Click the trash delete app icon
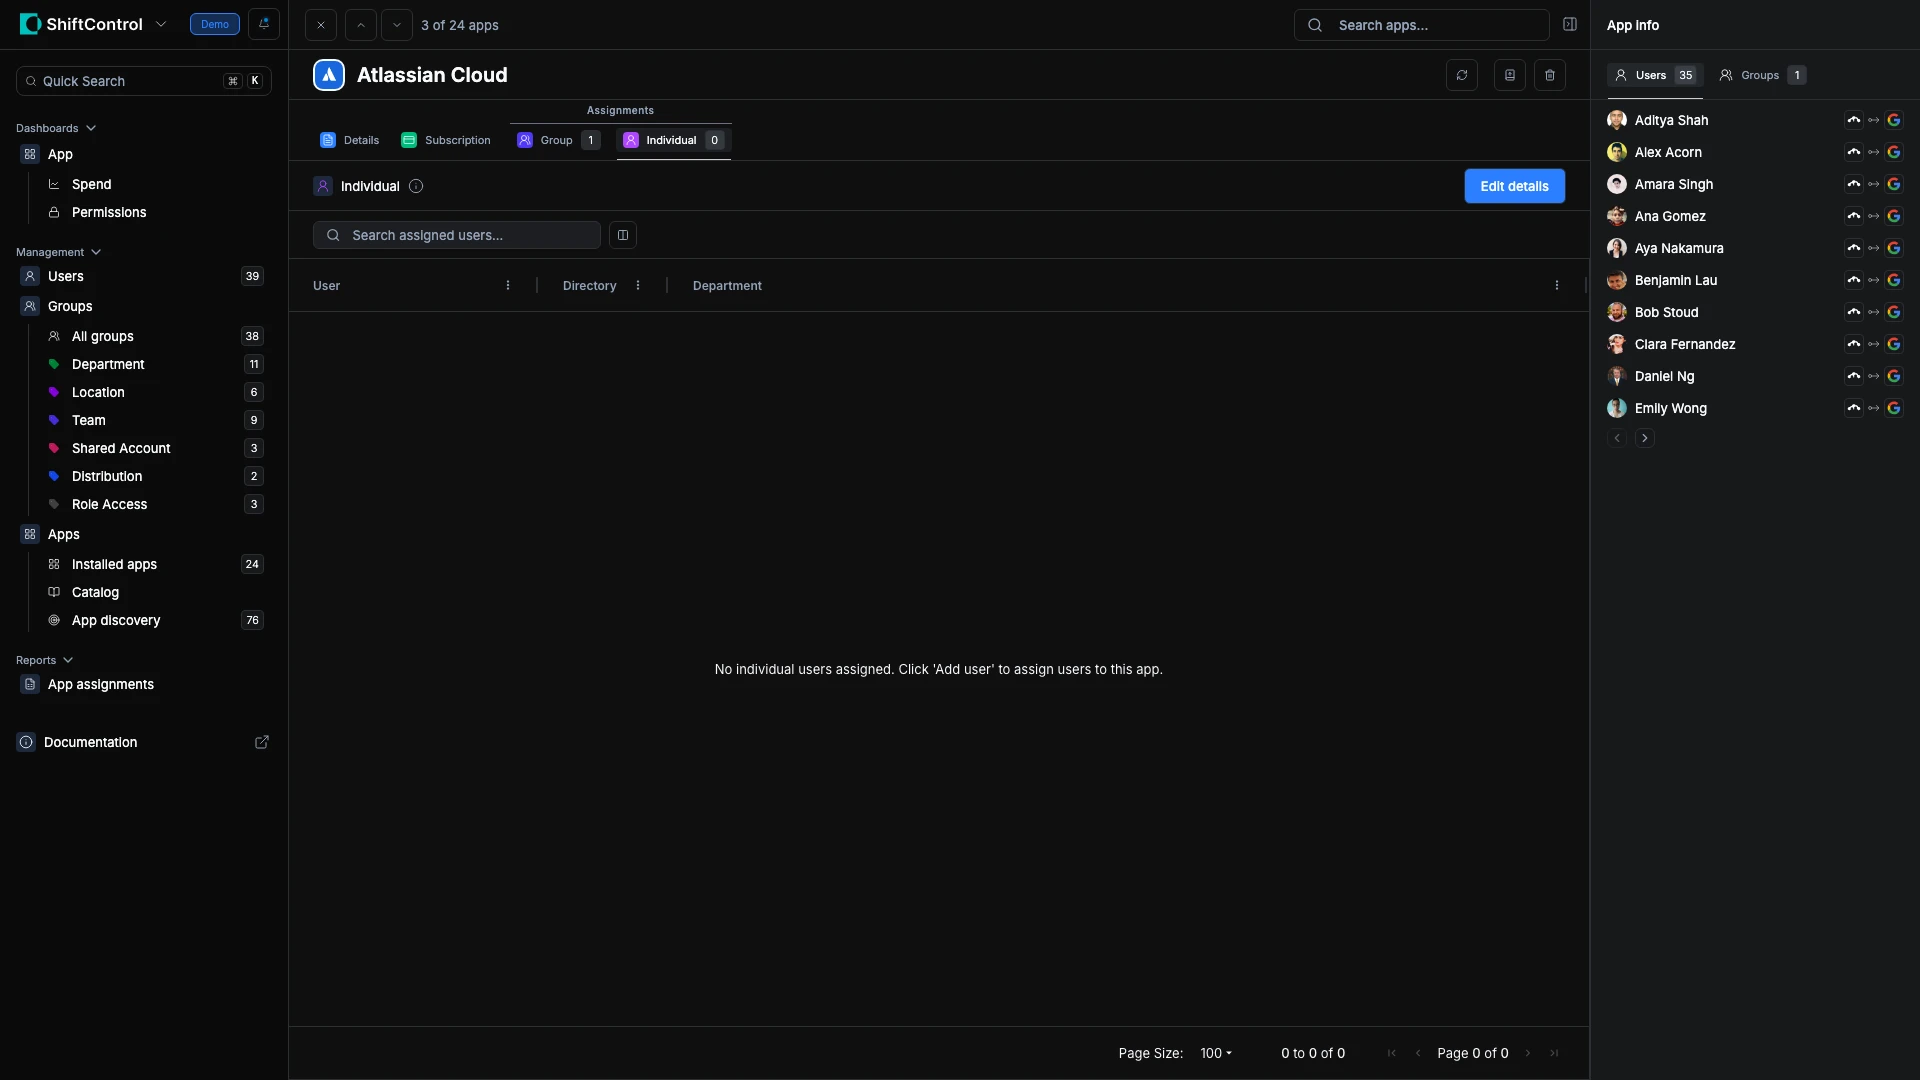Screen dimensions: 1920x1080 [x=1549, y=75]
